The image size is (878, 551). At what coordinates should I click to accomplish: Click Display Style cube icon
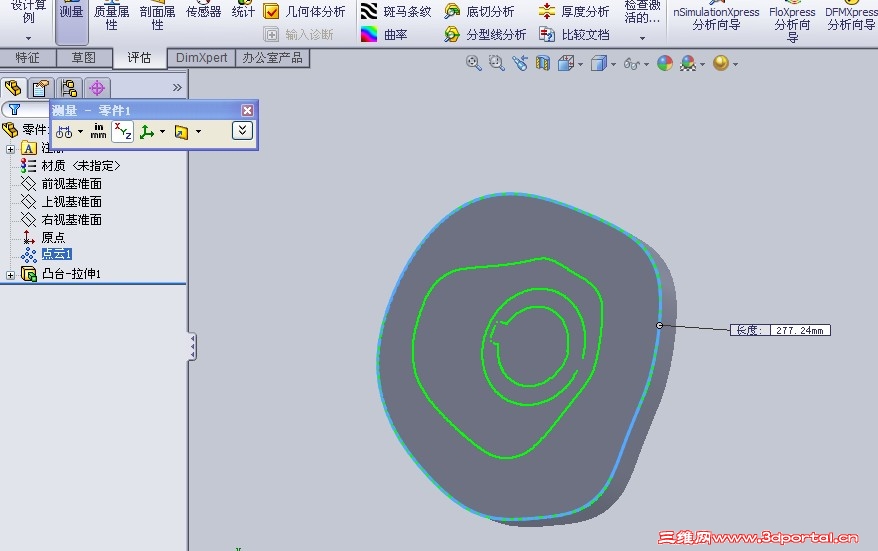(599, 63)
